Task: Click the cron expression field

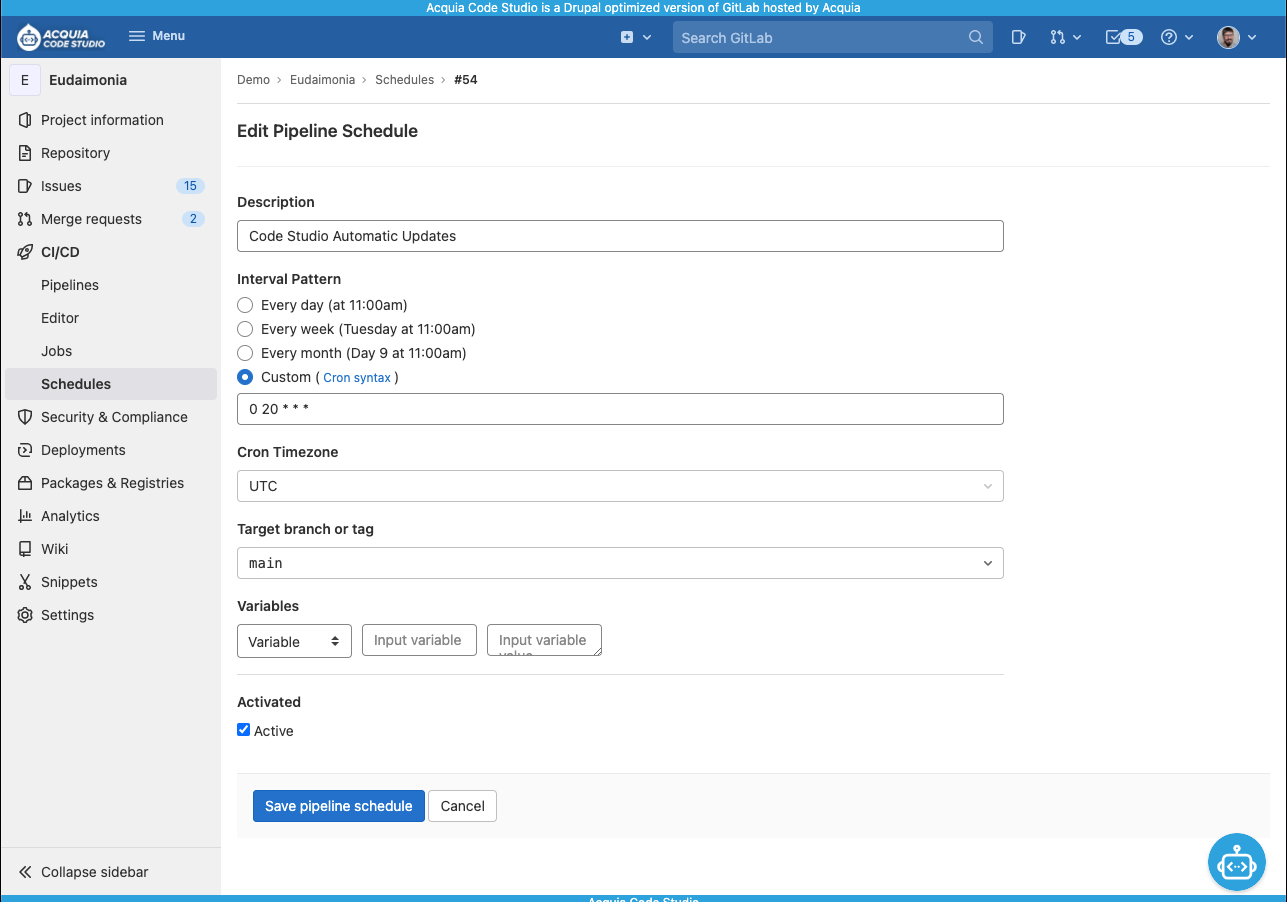Action: tap(620, 409)
